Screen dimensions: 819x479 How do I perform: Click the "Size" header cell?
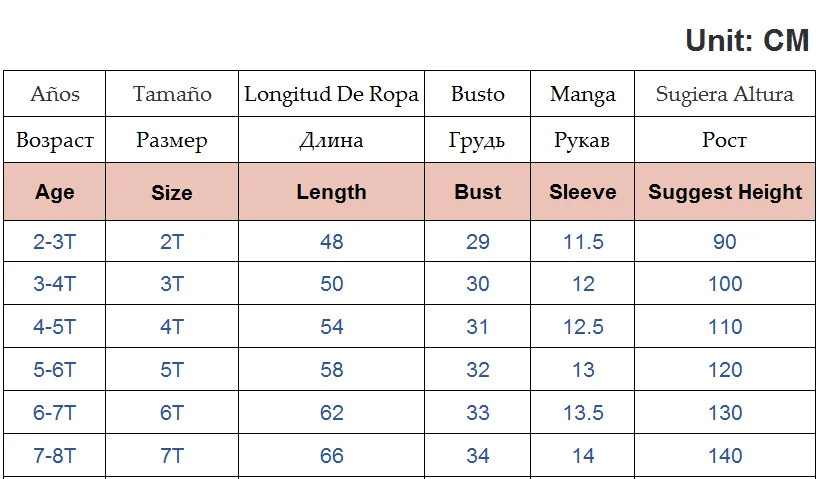point(172,192)
